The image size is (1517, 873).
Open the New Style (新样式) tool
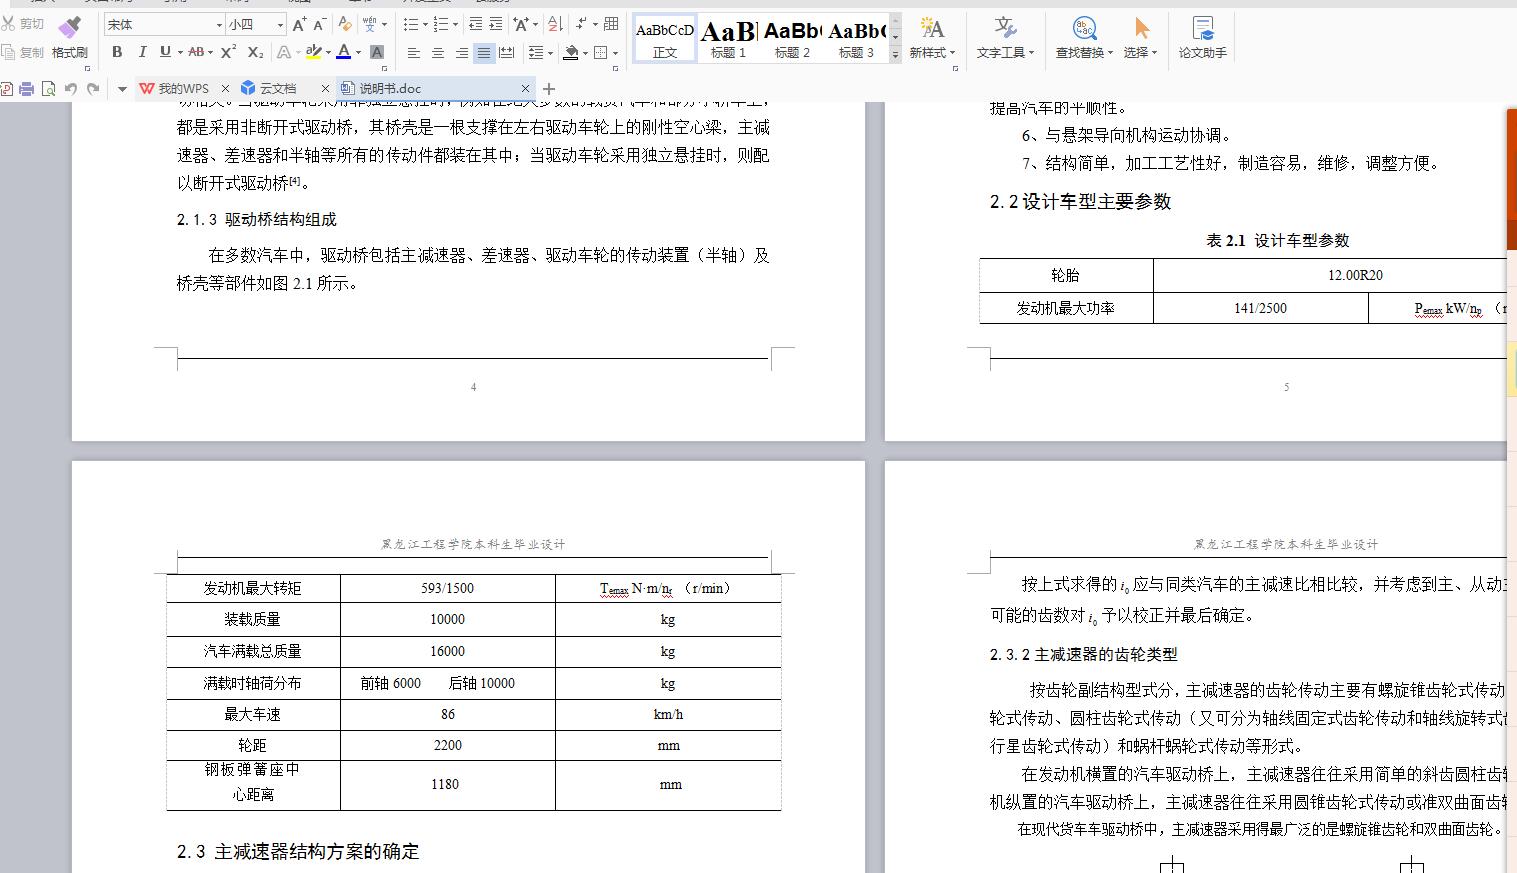932,37
